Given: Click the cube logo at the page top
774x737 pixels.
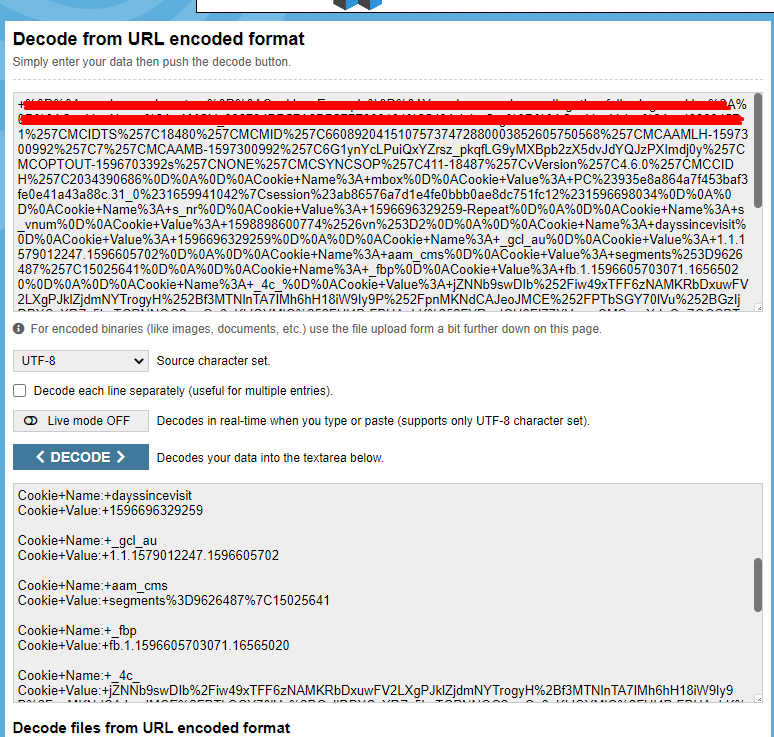Looking at the screenshot, I should click(x=357, y=5).
